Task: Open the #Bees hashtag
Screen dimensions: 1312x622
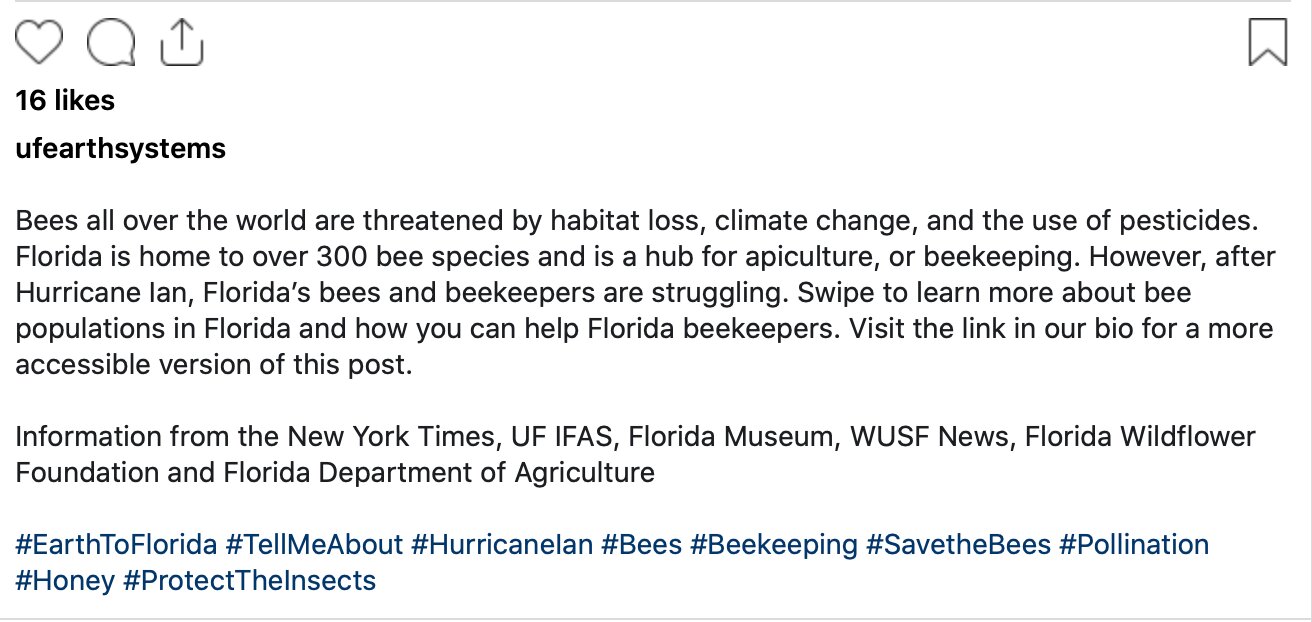Action: coord(642,545)
